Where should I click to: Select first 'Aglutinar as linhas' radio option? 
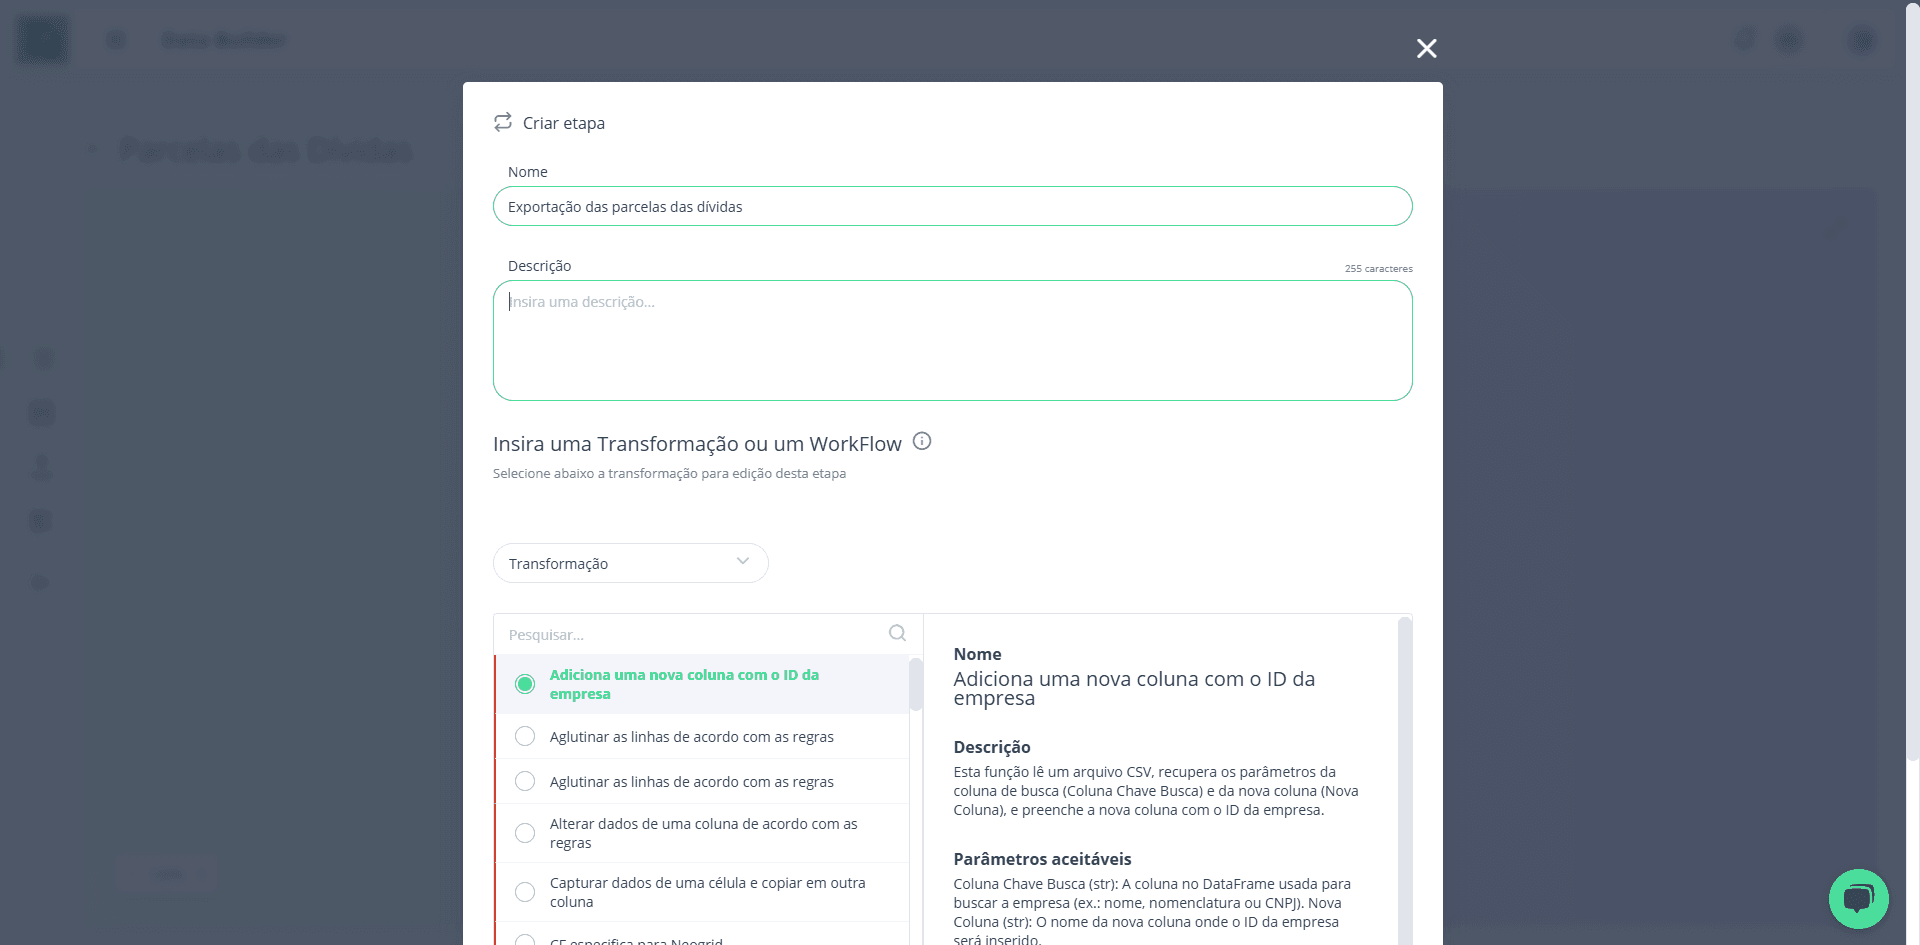click(525, 736)
